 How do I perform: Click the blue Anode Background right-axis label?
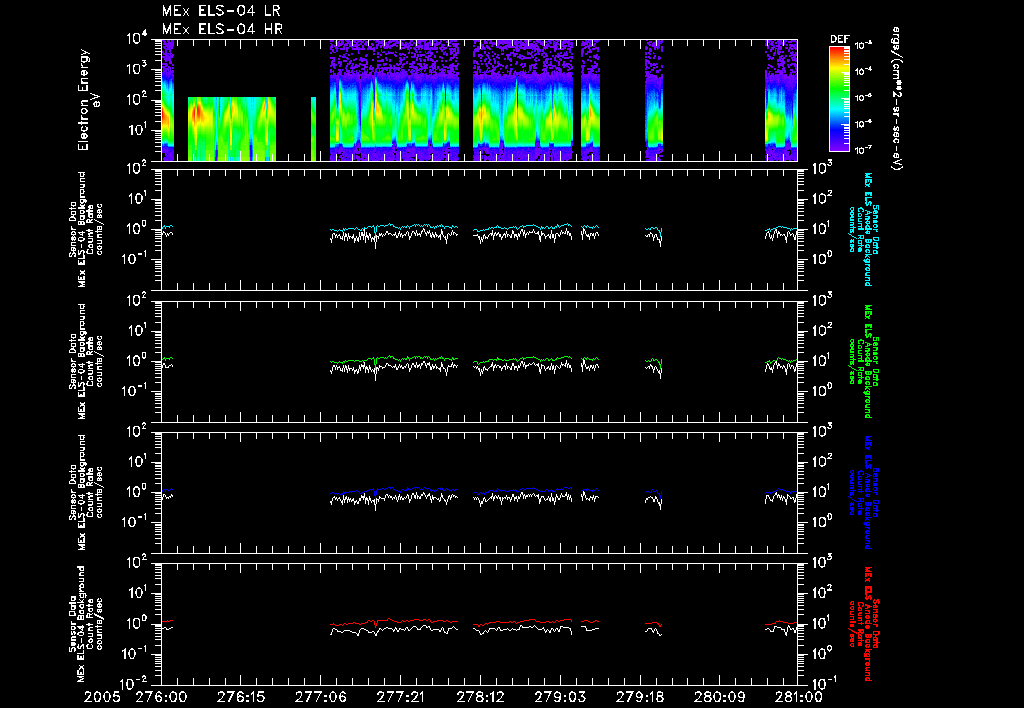pos(863,492)
